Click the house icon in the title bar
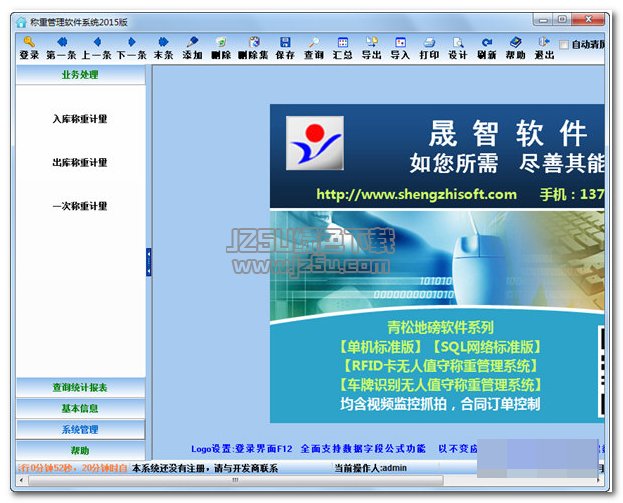 tap(21, 22)
